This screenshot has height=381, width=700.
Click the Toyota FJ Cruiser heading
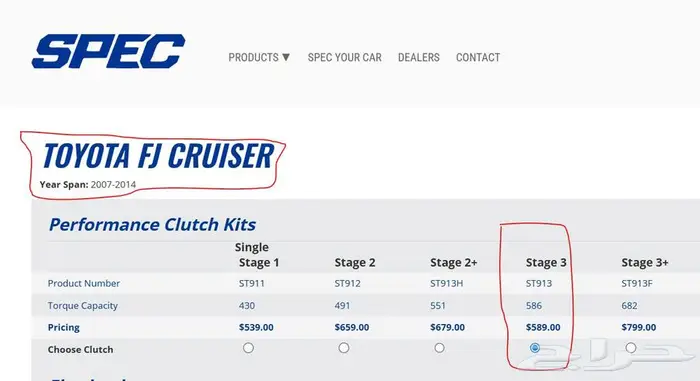(x=158, y=155)
